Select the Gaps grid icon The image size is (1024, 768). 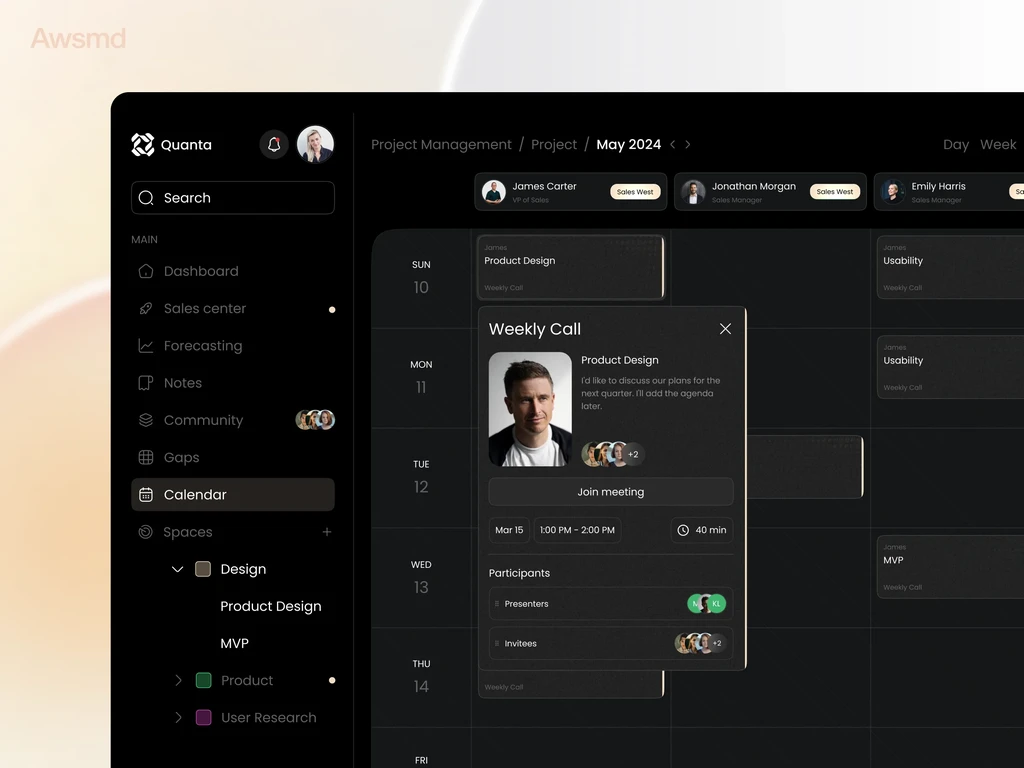(x=146, y=457)
